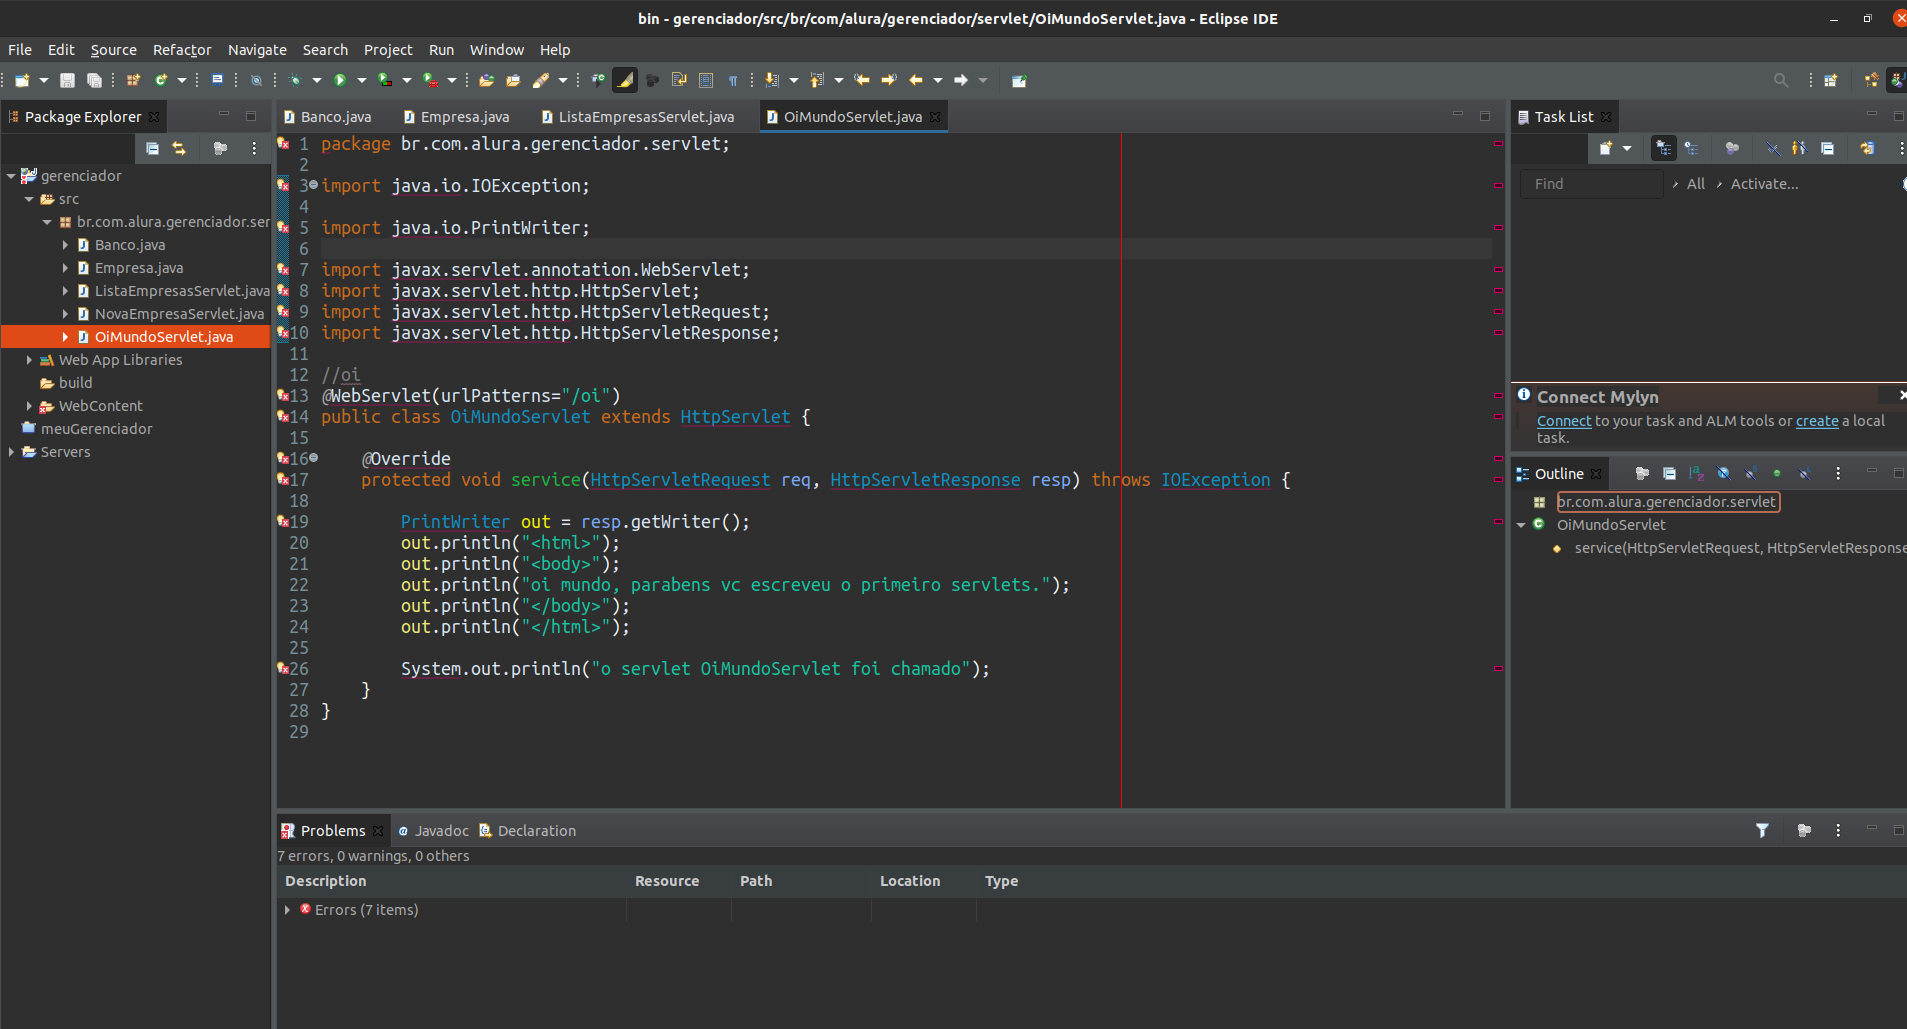Open the Debug dropdown arrow

point(317,80)
